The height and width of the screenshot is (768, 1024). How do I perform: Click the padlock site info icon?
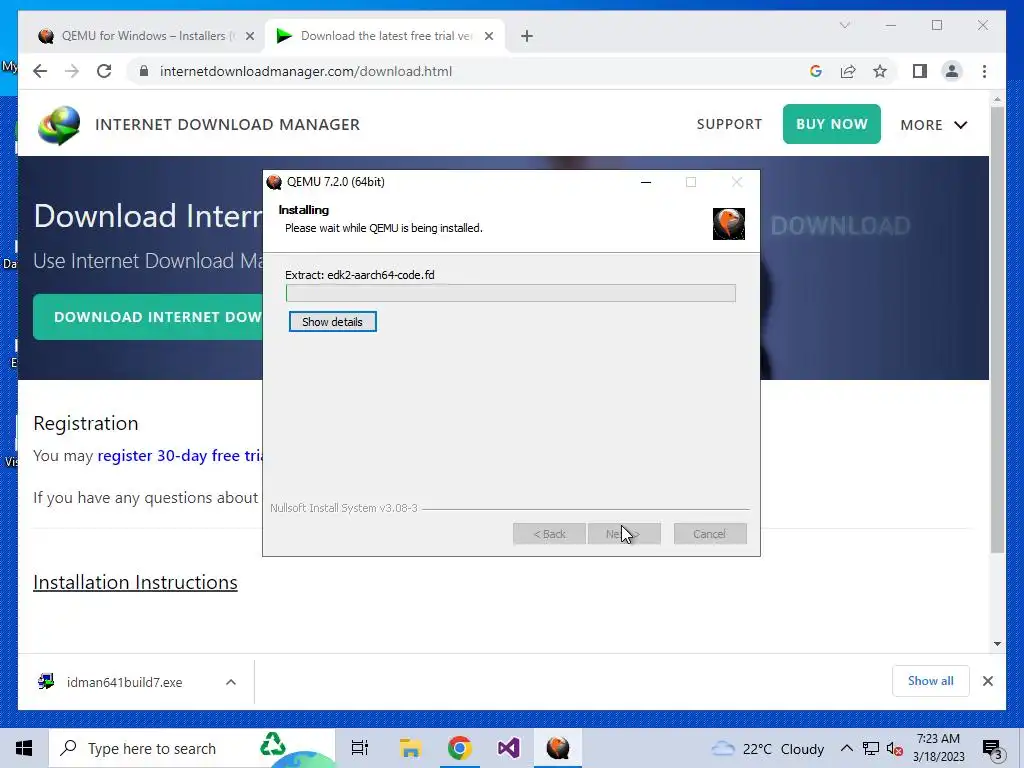pyautogui.click(x=144, y=71)
